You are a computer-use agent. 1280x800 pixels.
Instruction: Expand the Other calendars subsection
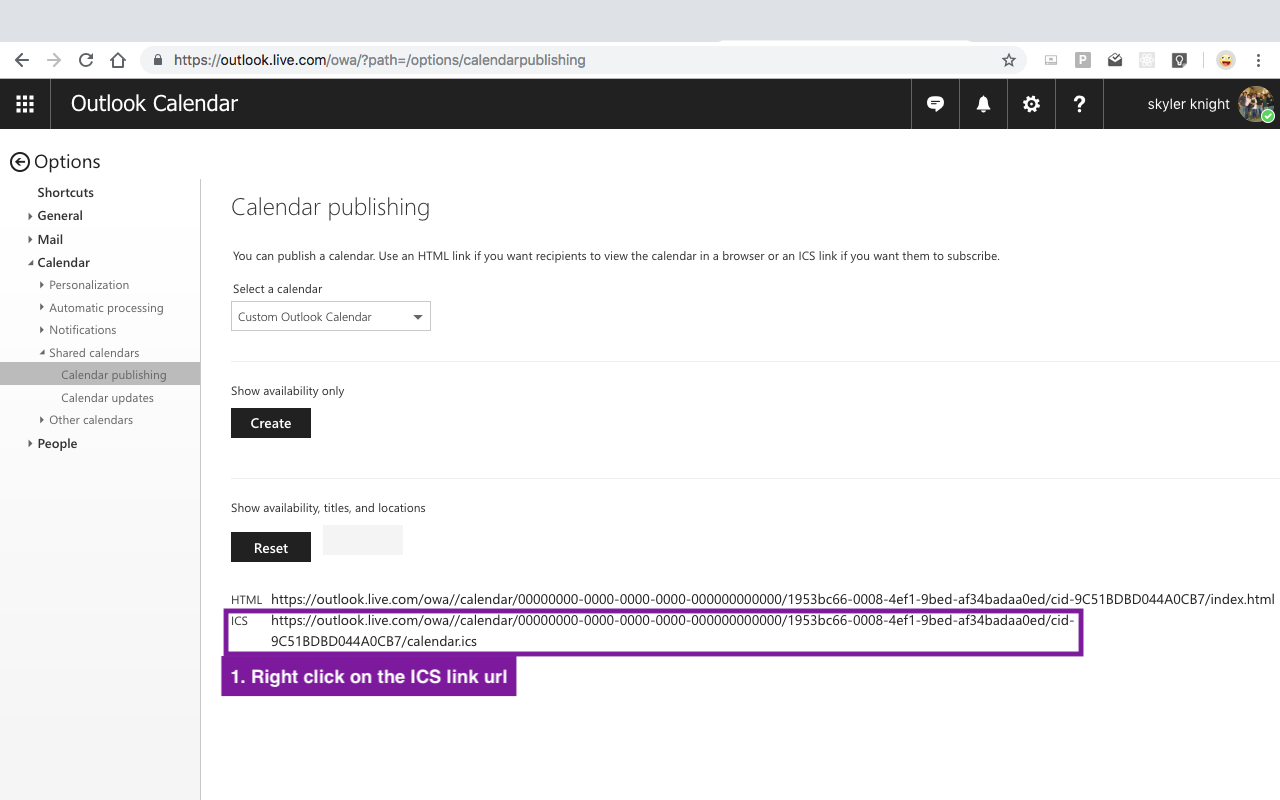point(42,420)
